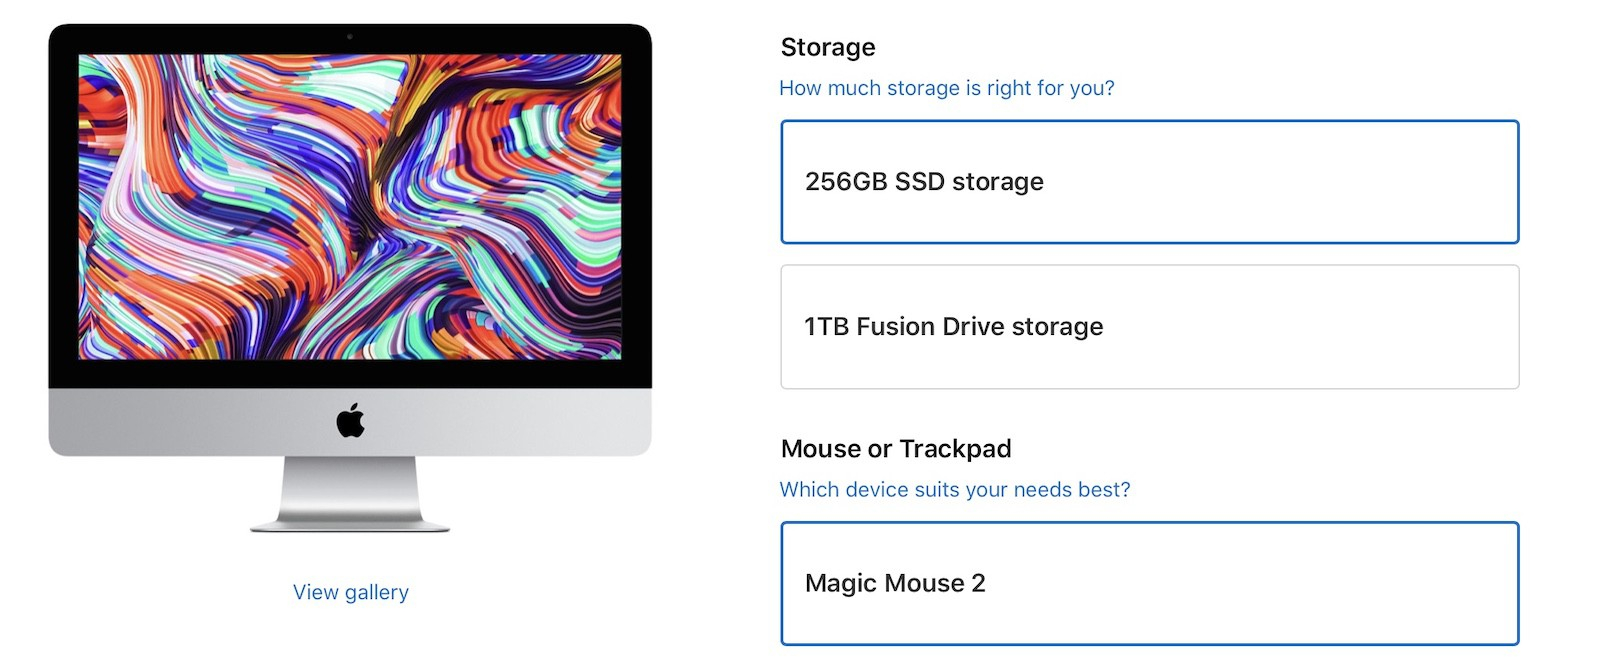Click the "1TB Fusion Drive storage" label text
1600x657 pixels.
pos(953,327)
